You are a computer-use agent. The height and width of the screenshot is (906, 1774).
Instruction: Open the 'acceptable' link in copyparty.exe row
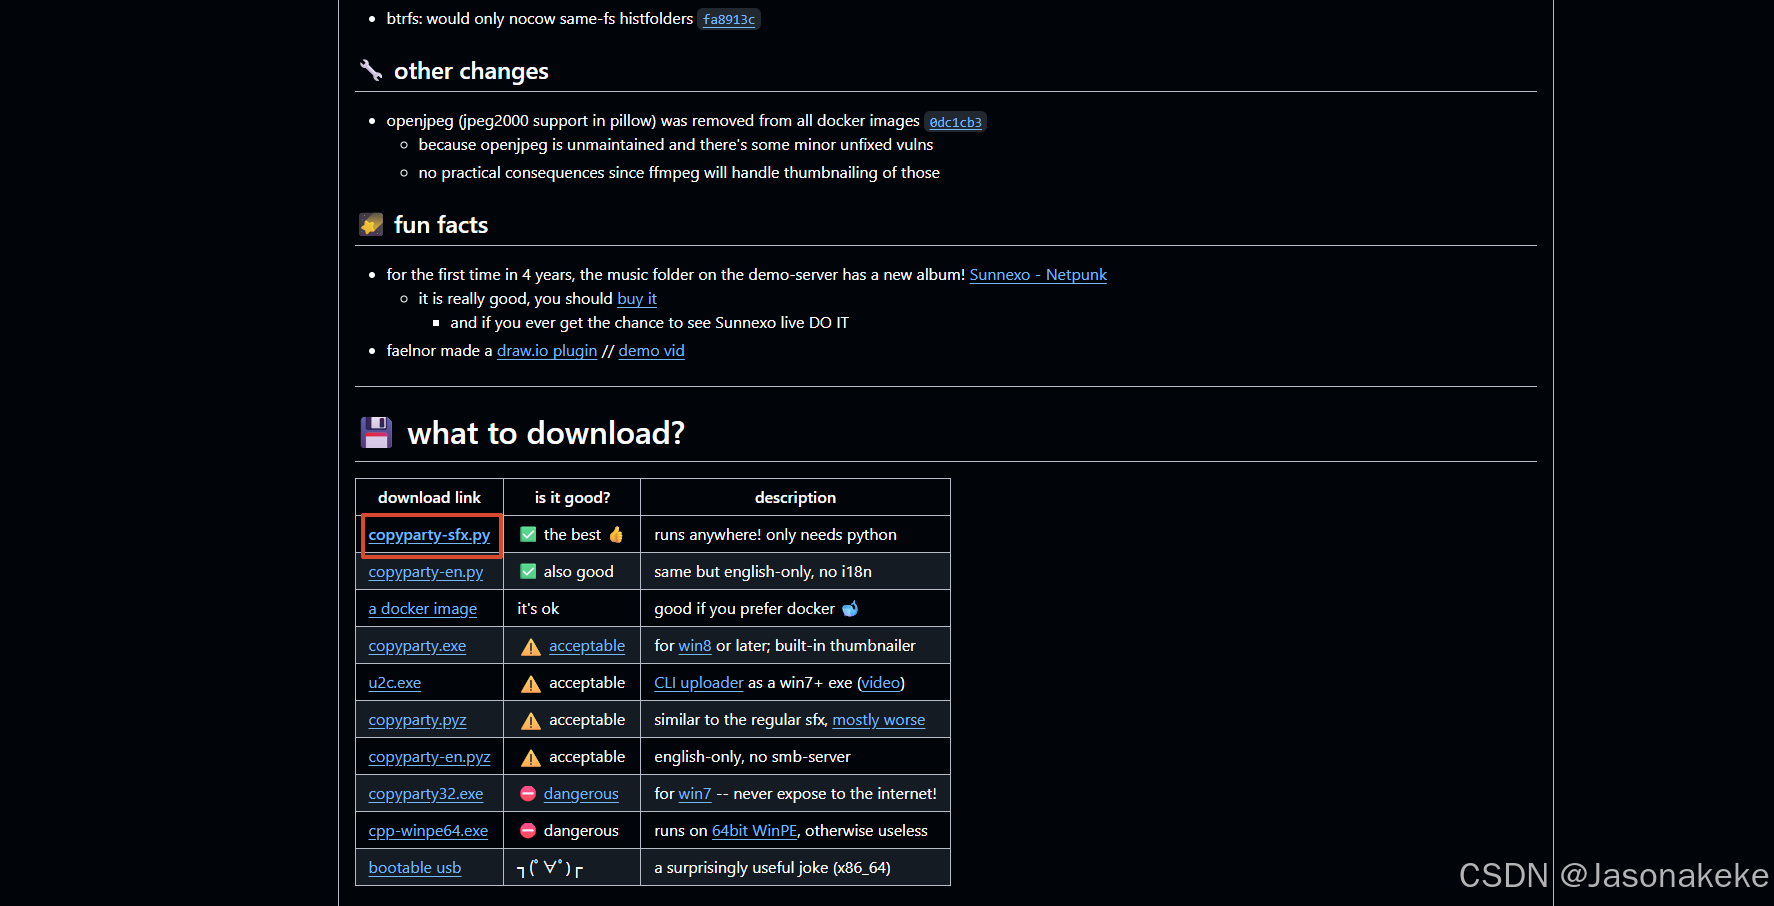pyautogui.click(x=587, y=646)
